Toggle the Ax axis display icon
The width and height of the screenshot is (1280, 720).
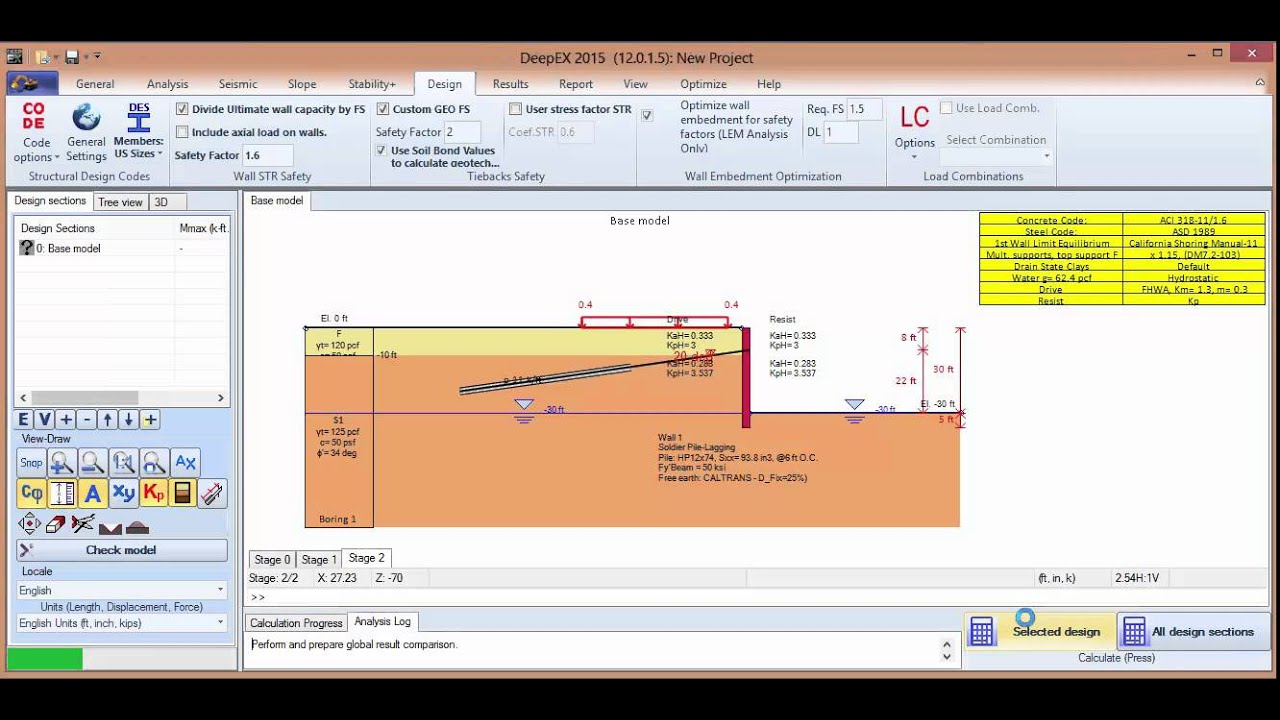pos(185,462)
